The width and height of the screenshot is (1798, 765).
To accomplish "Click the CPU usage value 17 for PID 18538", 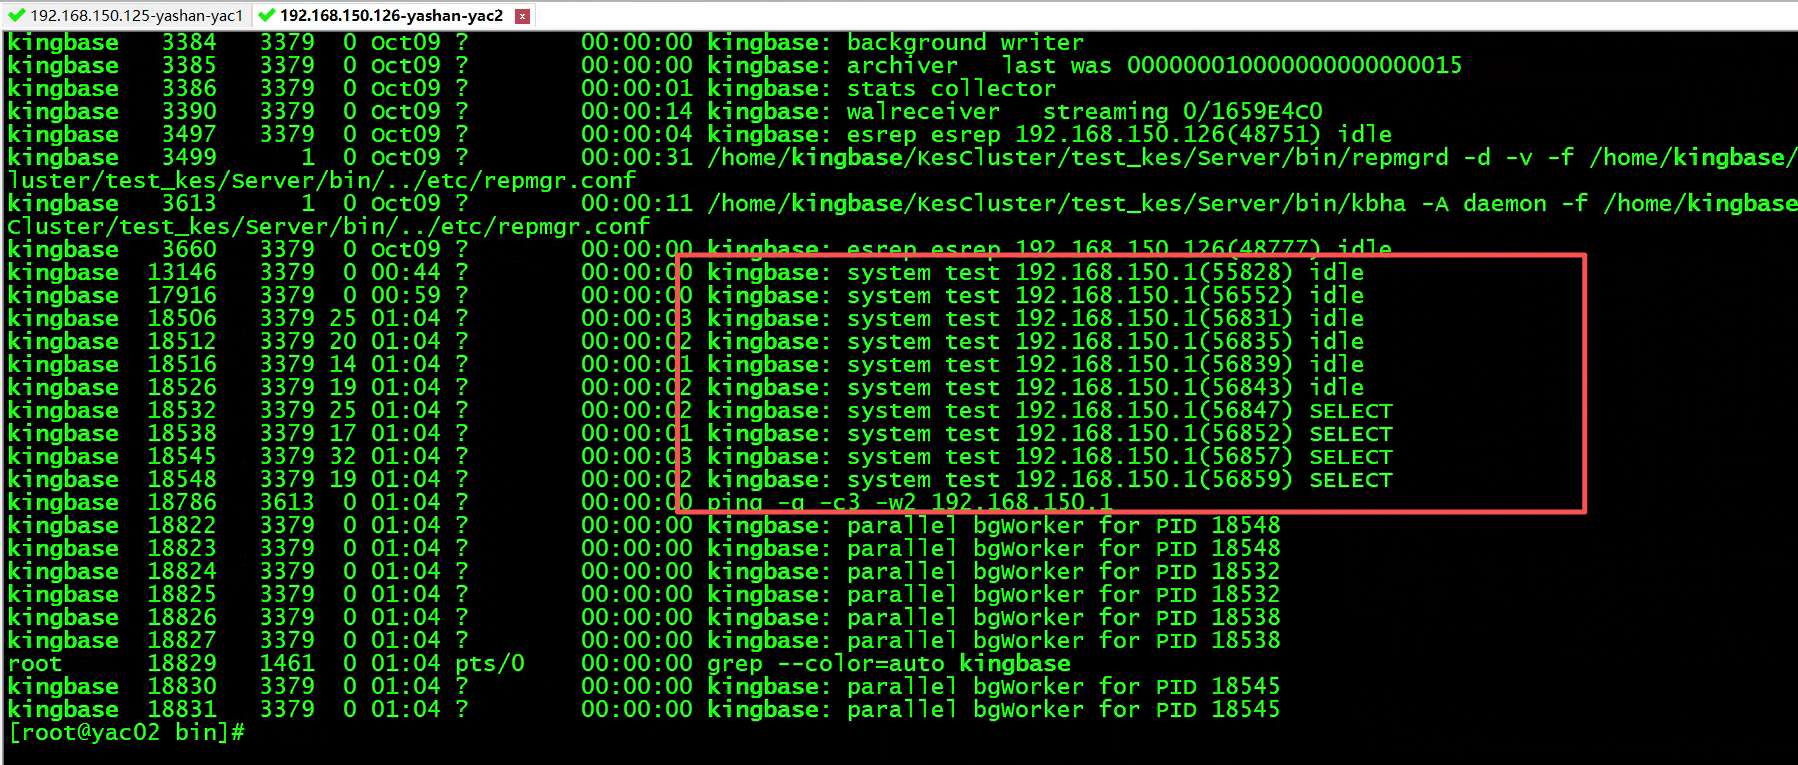I will (x=343, y=433).
